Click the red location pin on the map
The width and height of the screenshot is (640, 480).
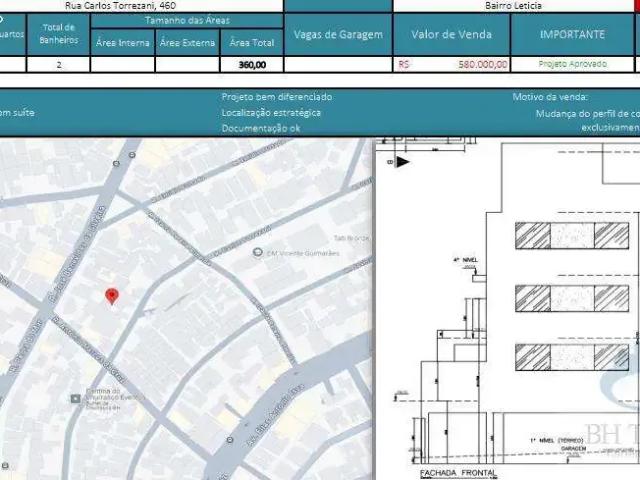pyautogui.click(x=112, y=296)
